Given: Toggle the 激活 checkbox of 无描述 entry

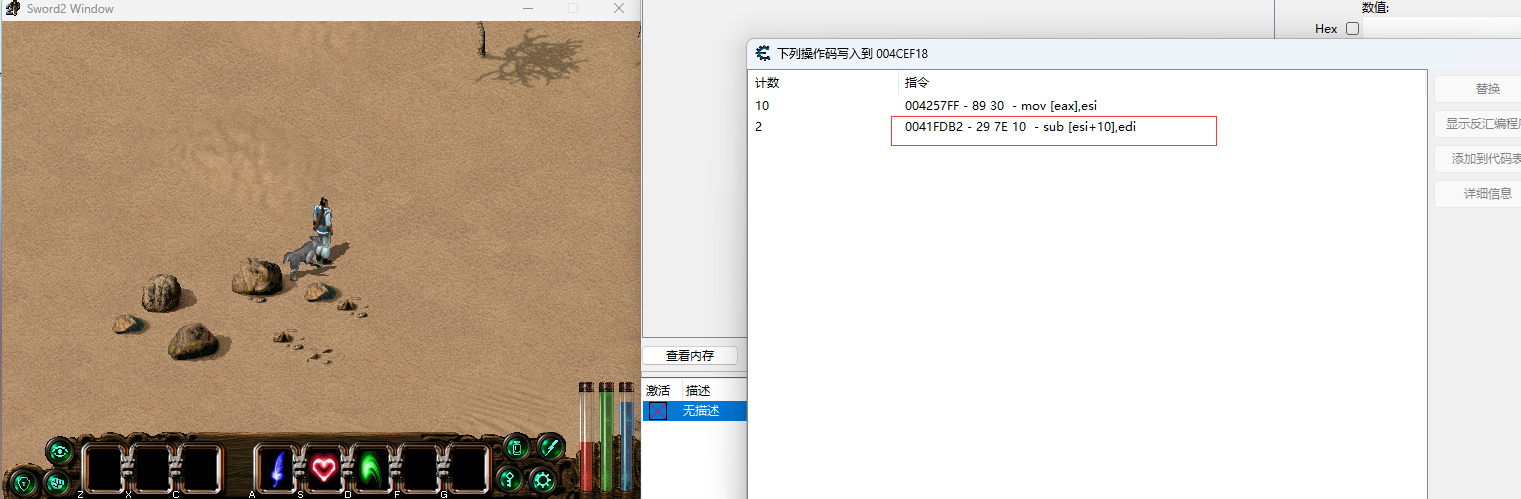Looking at the screenshot, I should (x=656, y=411).
